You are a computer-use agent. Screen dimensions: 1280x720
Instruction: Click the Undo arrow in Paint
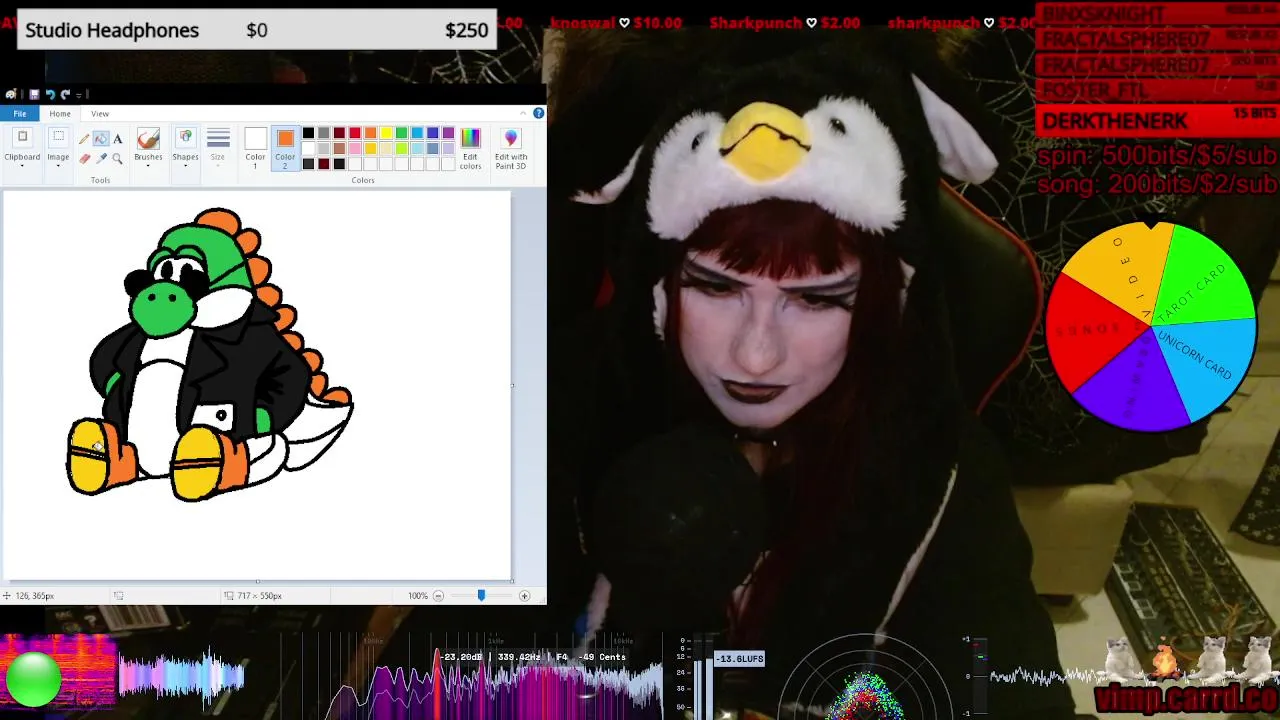[50, 95]
